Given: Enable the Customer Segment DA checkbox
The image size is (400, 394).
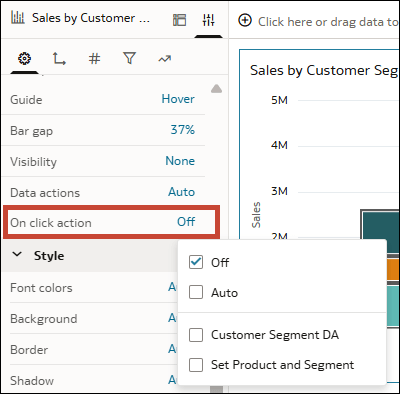Looking at the screenshot, I should coord(196,335).
